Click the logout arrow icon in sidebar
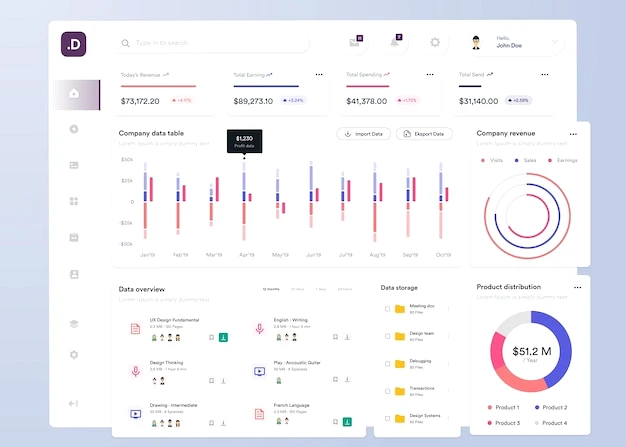This screenshot has width=626, height=447. [x=73, y=403]
